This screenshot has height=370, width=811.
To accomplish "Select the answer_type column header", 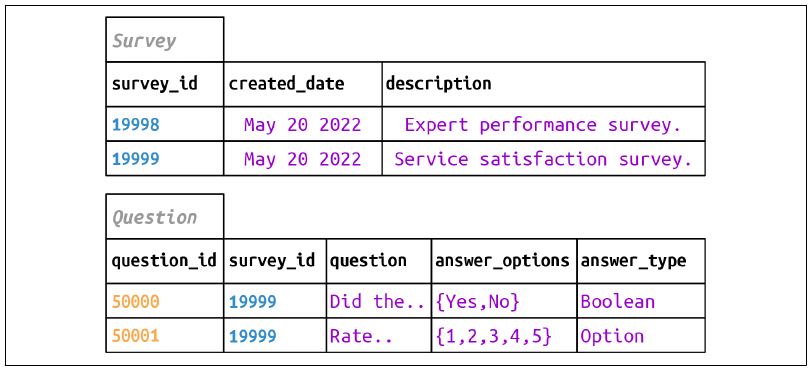I will click(641, 261).
